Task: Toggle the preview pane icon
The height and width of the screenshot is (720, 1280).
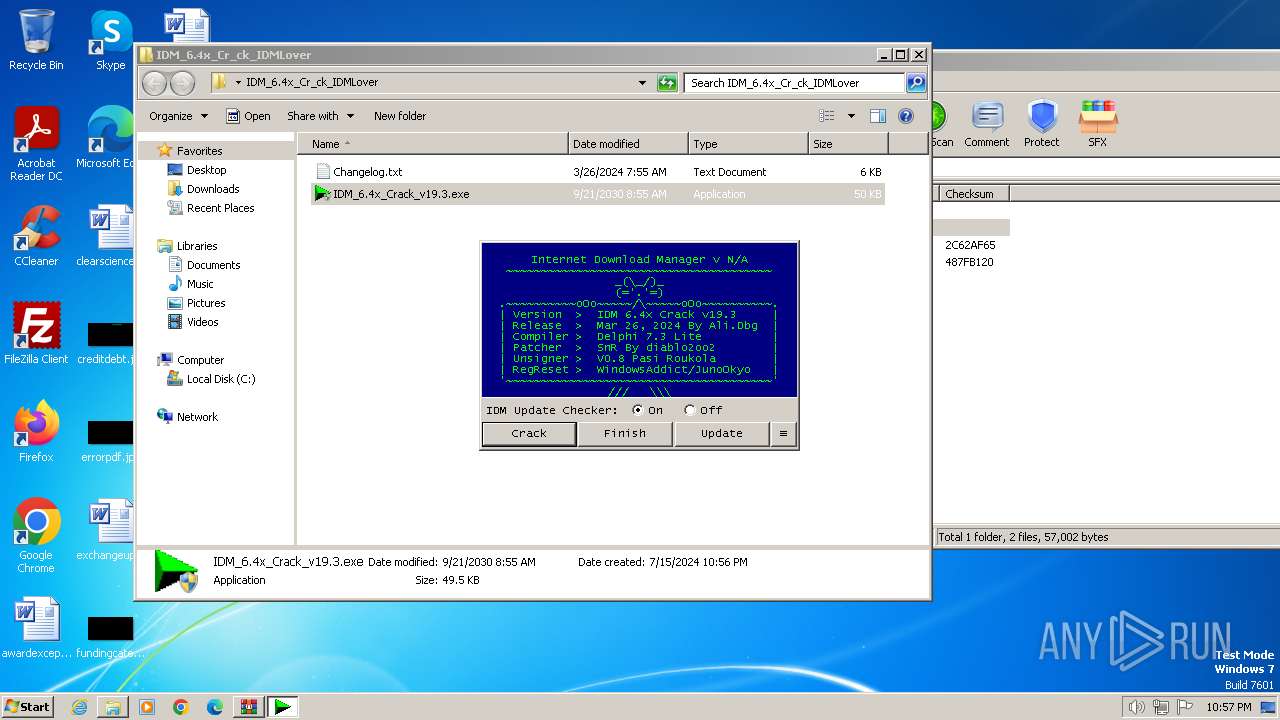Action: coord(877,116)
